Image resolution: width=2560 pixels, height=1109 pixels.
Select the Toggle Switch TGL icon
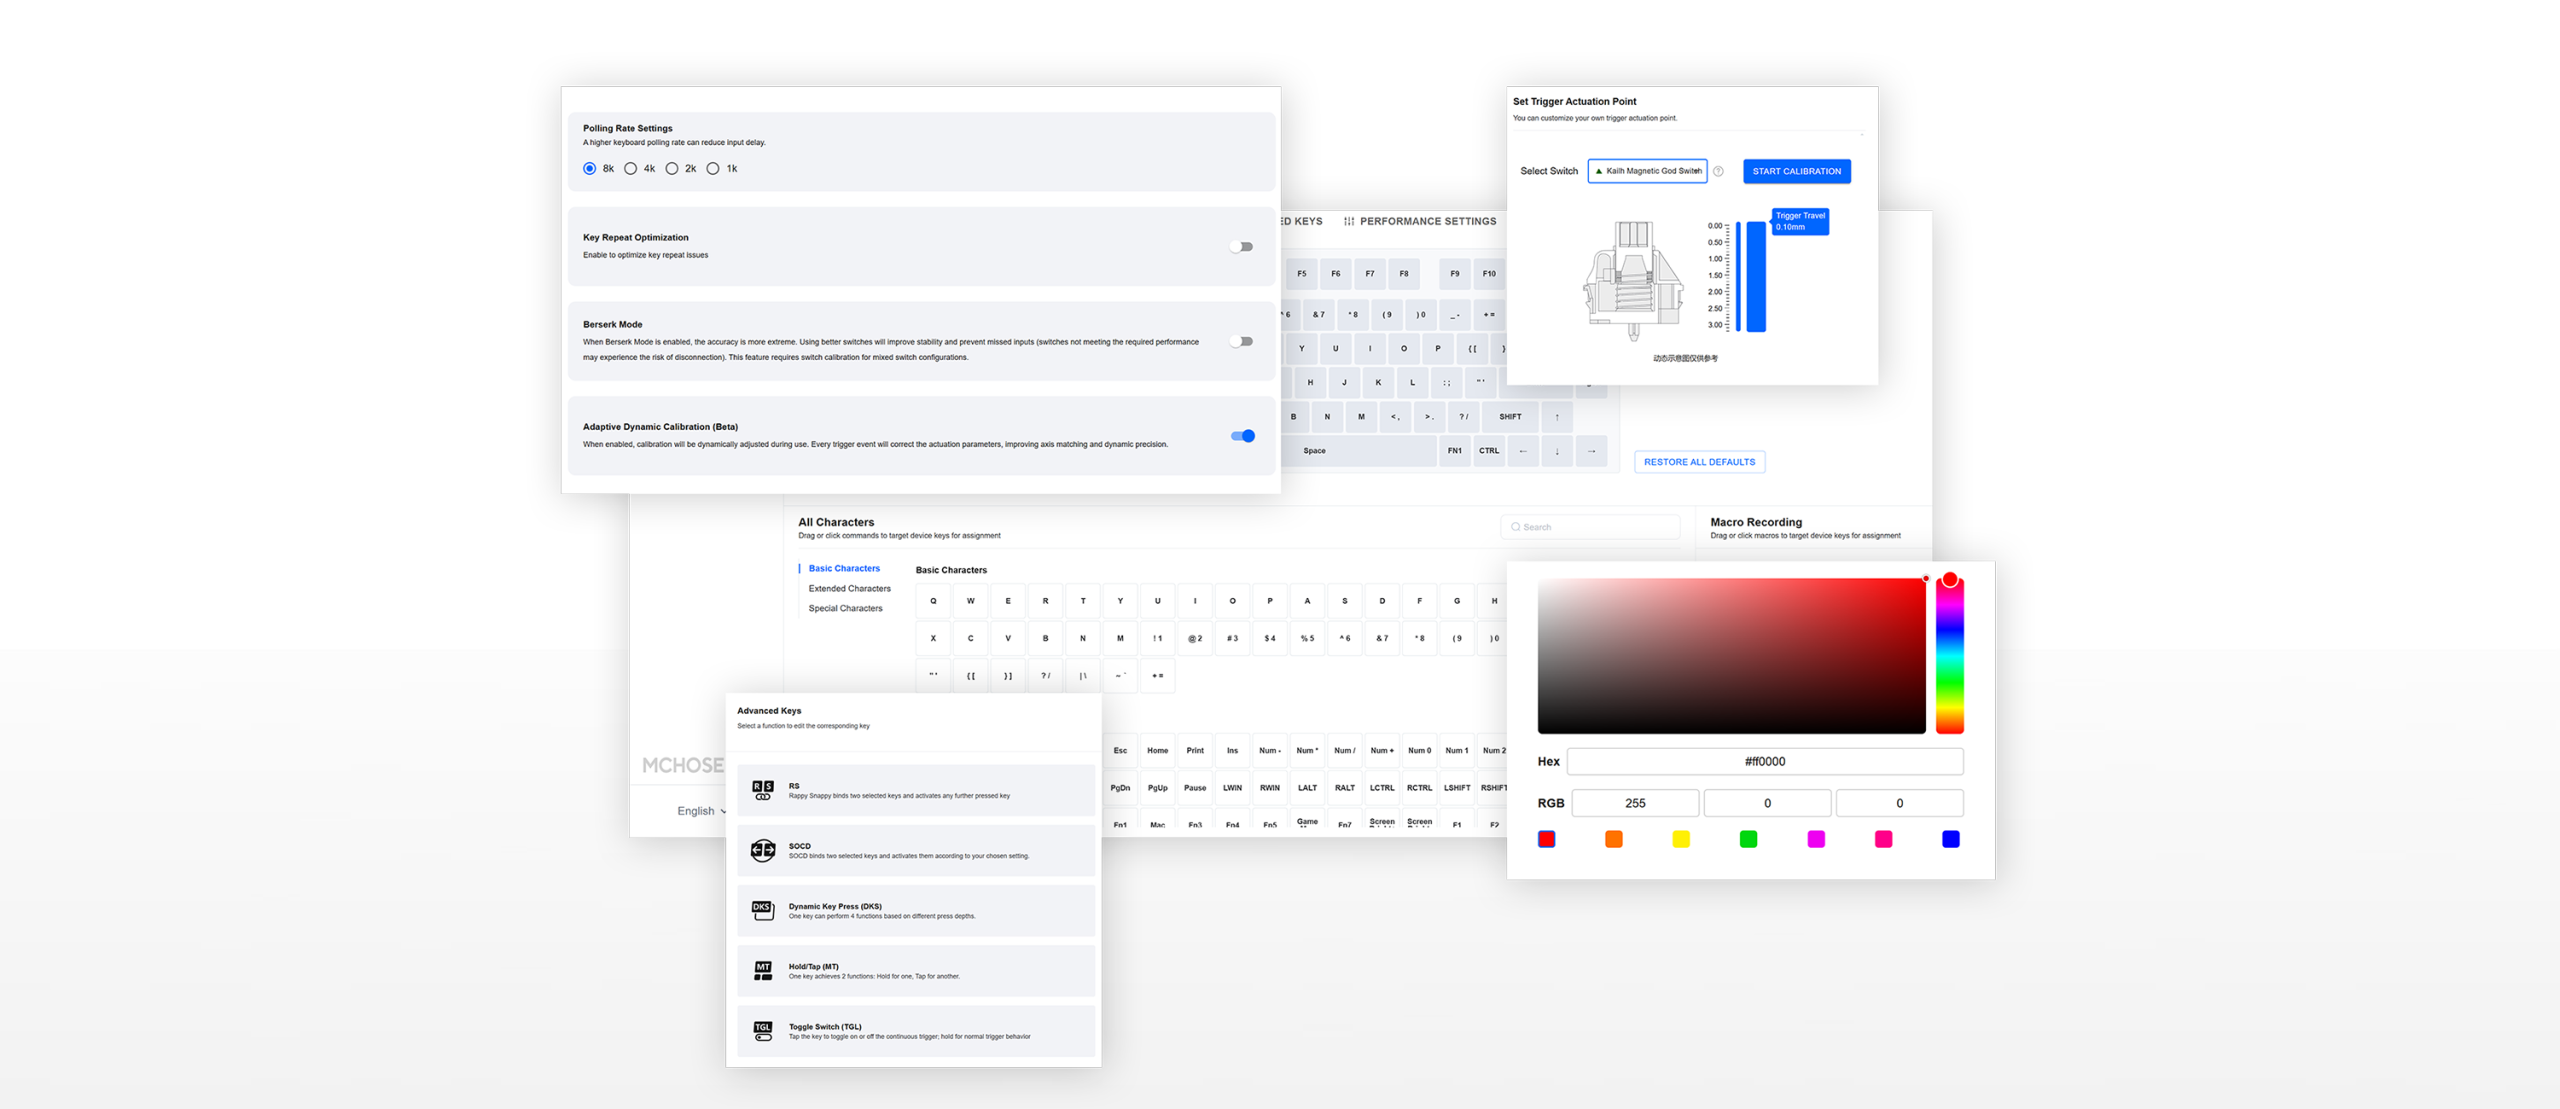762,1031
